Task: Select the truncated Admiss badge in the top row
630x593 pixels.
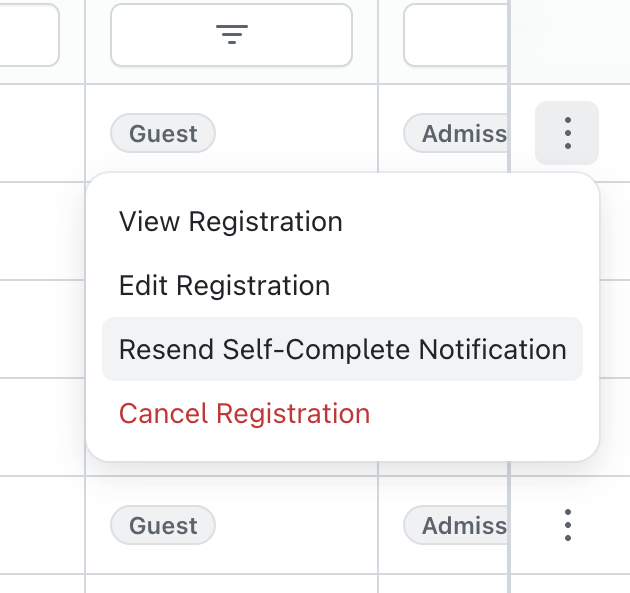Action: tap(456, 133)
